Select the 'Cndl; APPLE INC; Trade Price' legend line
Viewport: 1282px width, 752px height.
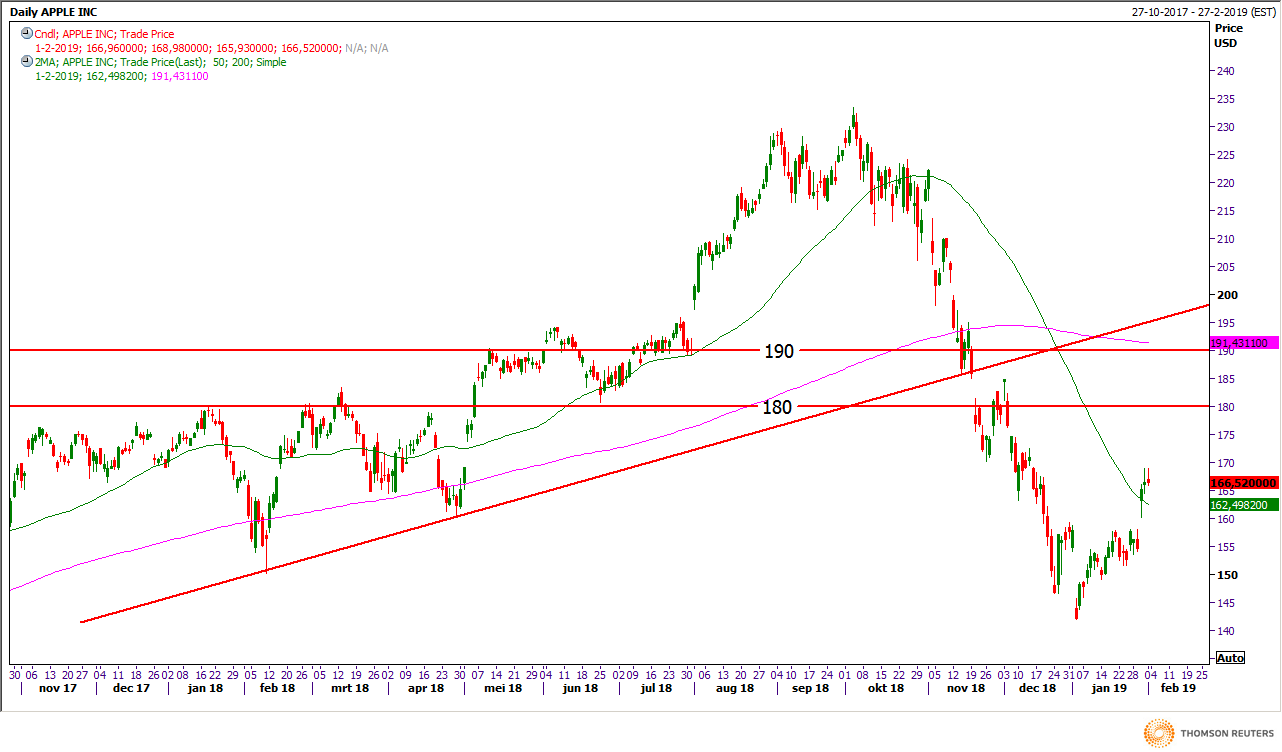click(x=104, y=34)
